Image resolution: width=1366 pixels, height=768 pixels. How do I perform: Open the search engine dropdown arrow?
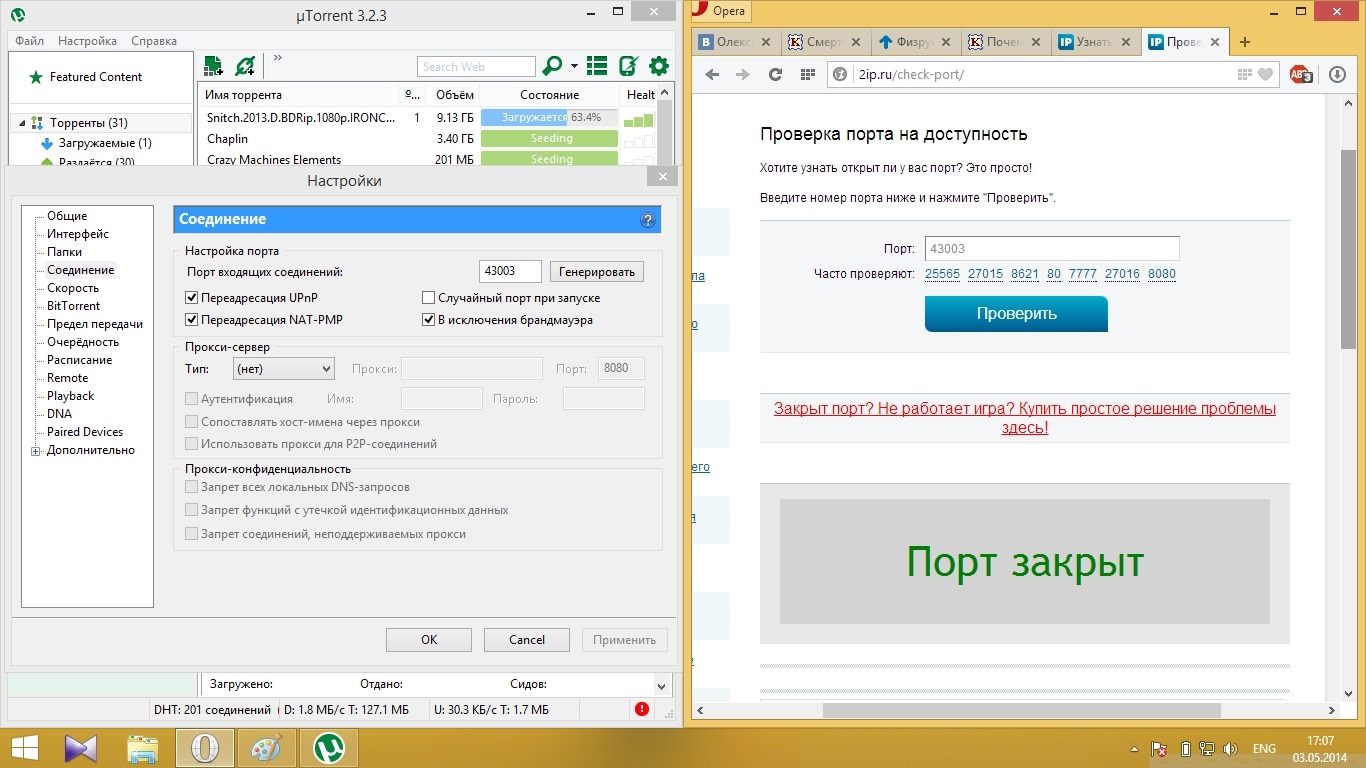pos(575,67)
